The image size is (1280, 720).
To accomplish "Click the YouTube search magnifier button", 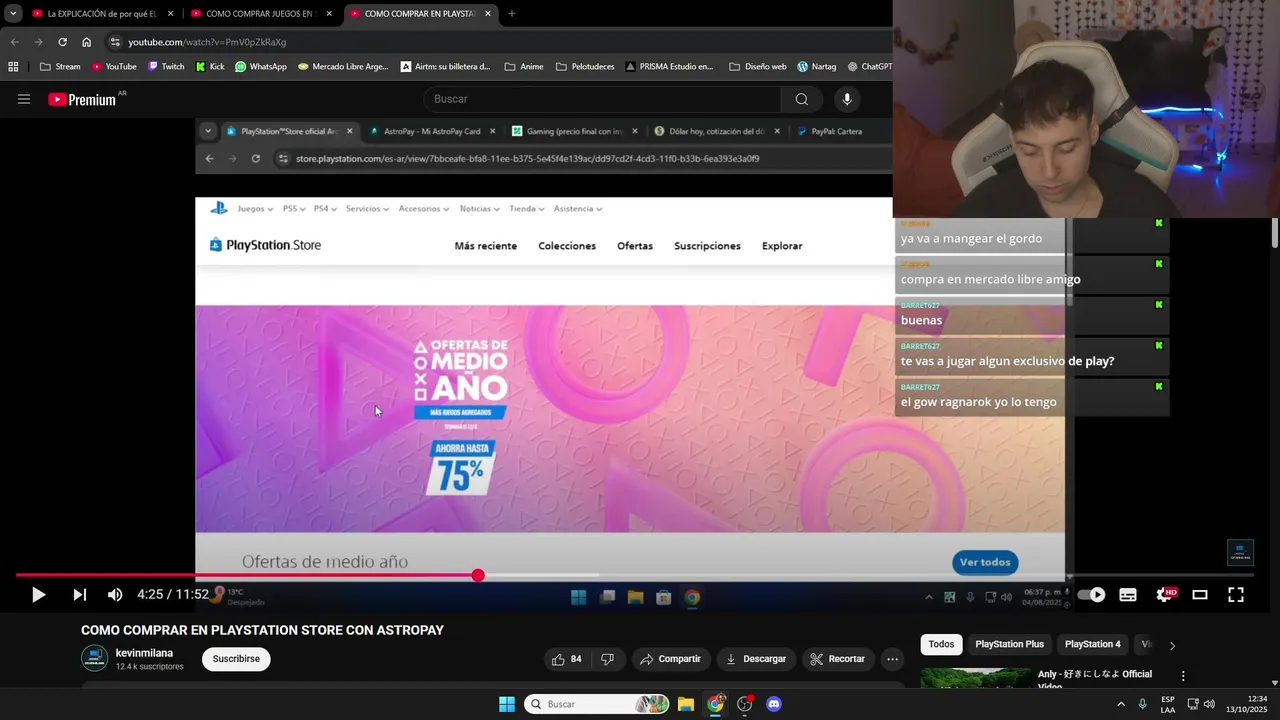I will pos(802,99).
